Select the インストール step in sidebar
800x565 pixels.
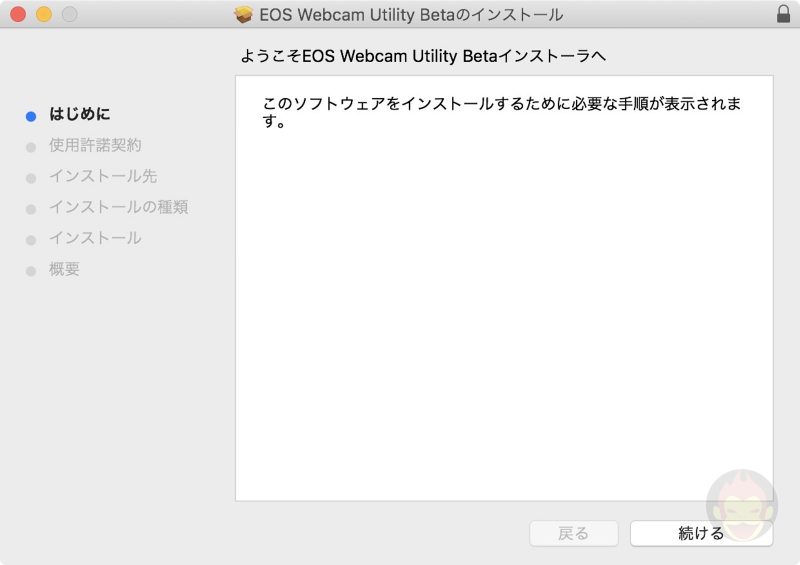point(95,238)
